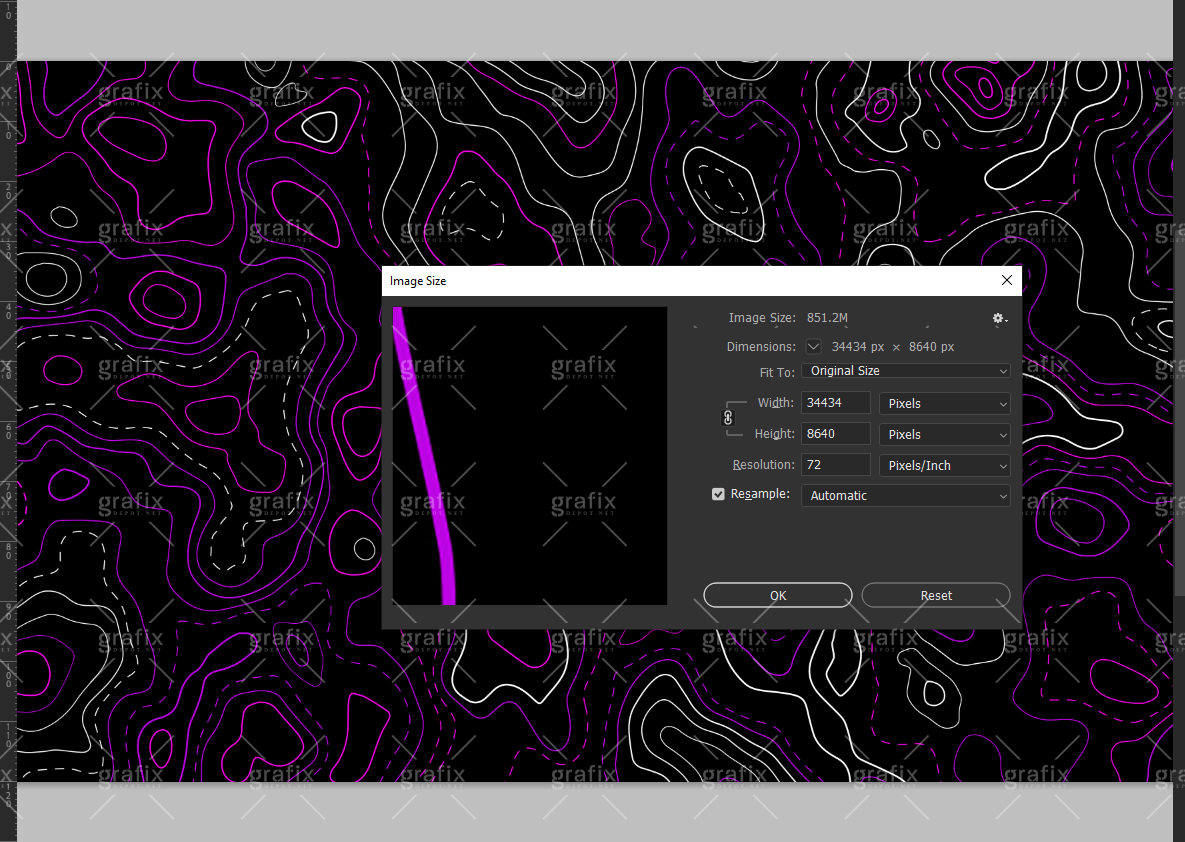
Task: Click the preview thumbnail in the dialog
Action: (529, 455)
